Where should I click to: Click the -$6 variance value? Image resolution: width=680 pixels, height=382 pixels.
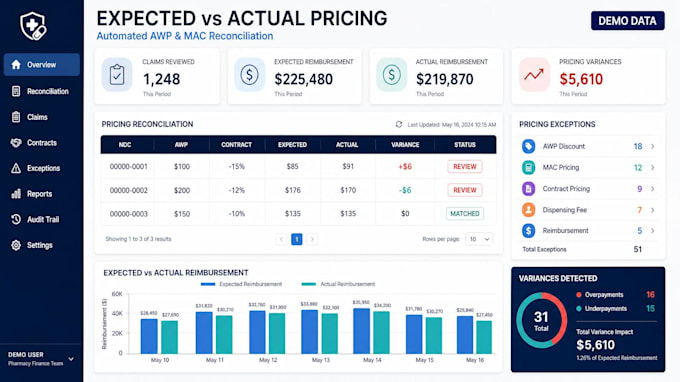click(x=405, y=190)
